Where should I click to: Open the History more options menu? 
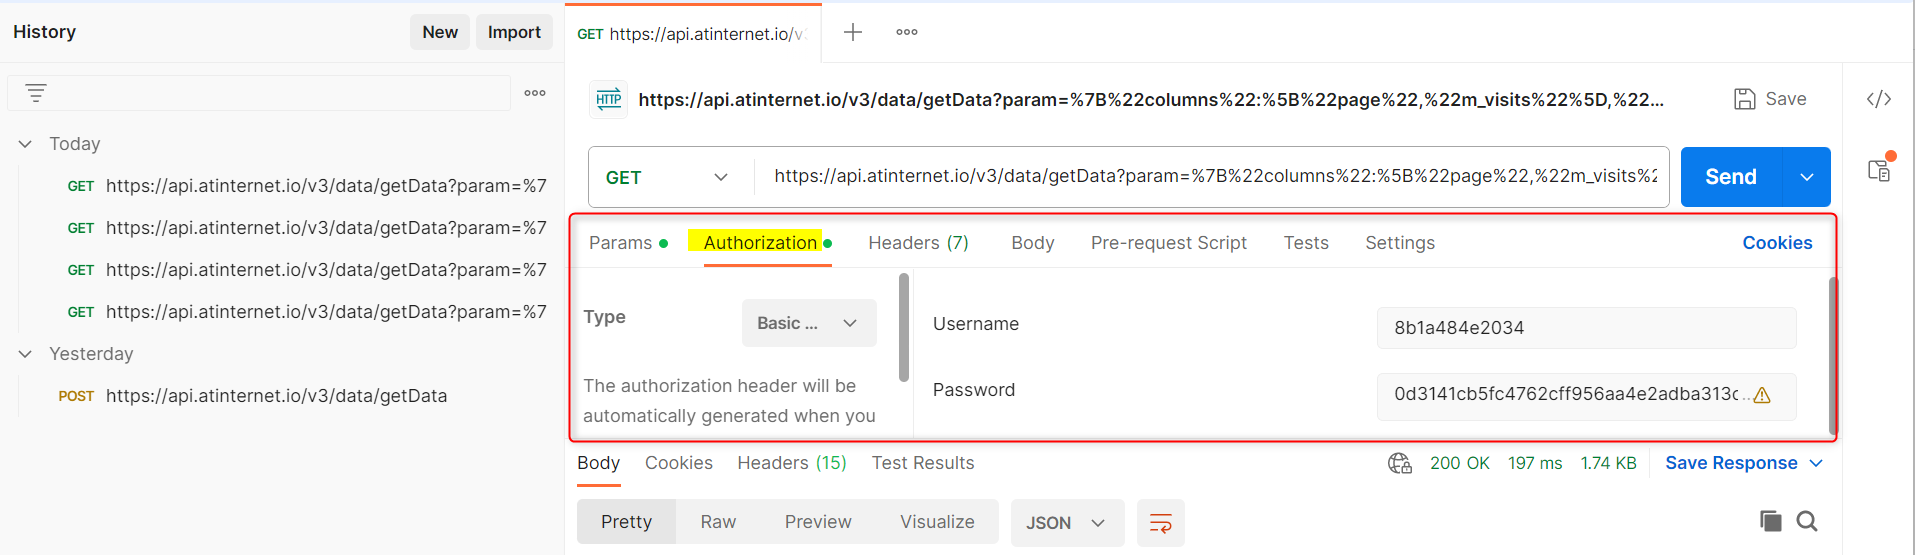click(535, 93)
